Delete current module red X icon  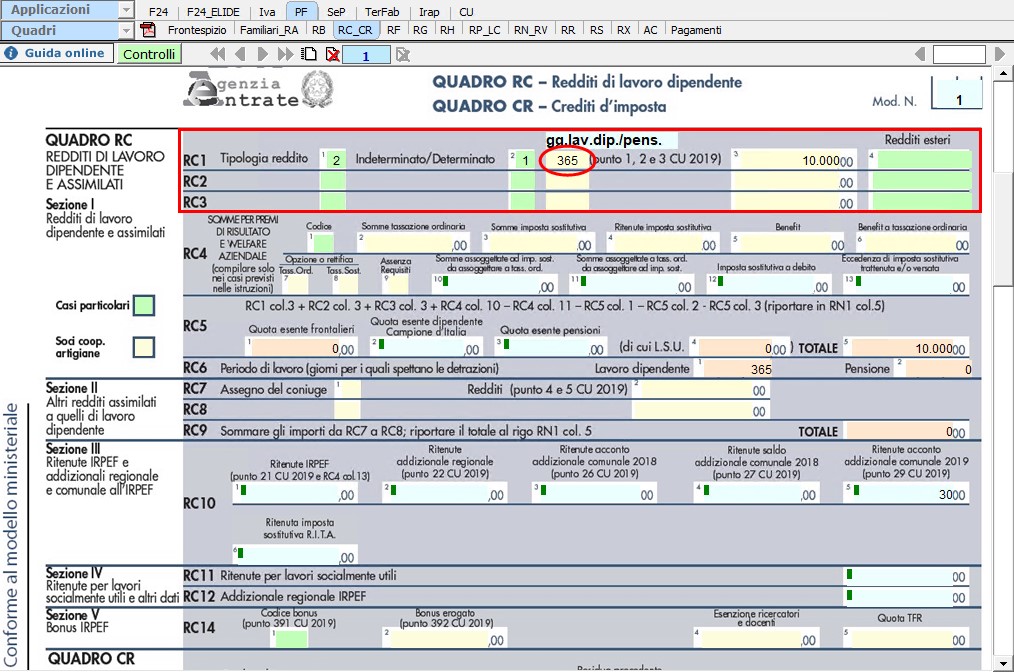point(332,54)
